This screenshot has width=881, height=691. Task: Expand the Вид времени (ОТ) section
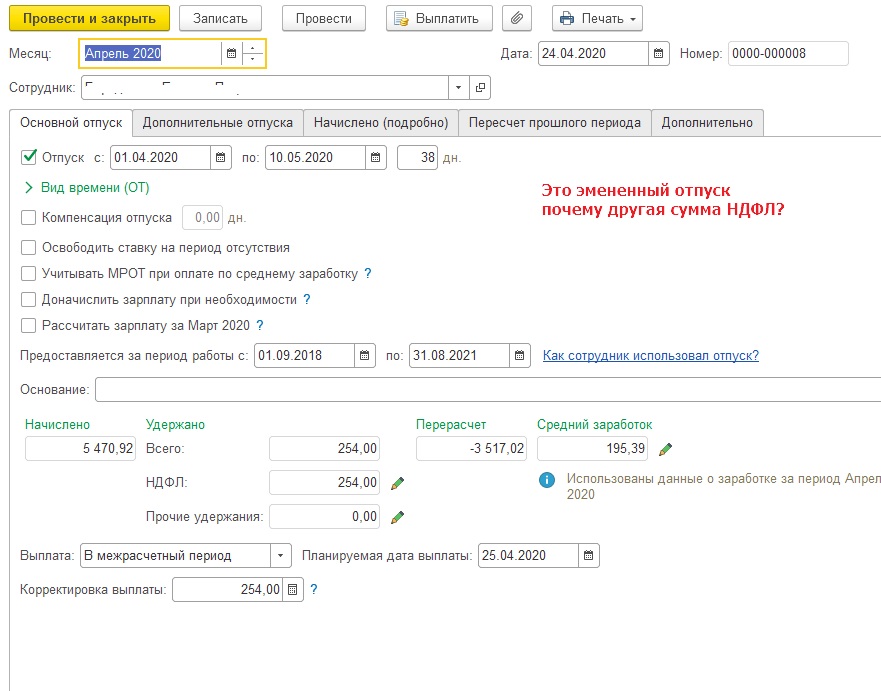(28, 187)
